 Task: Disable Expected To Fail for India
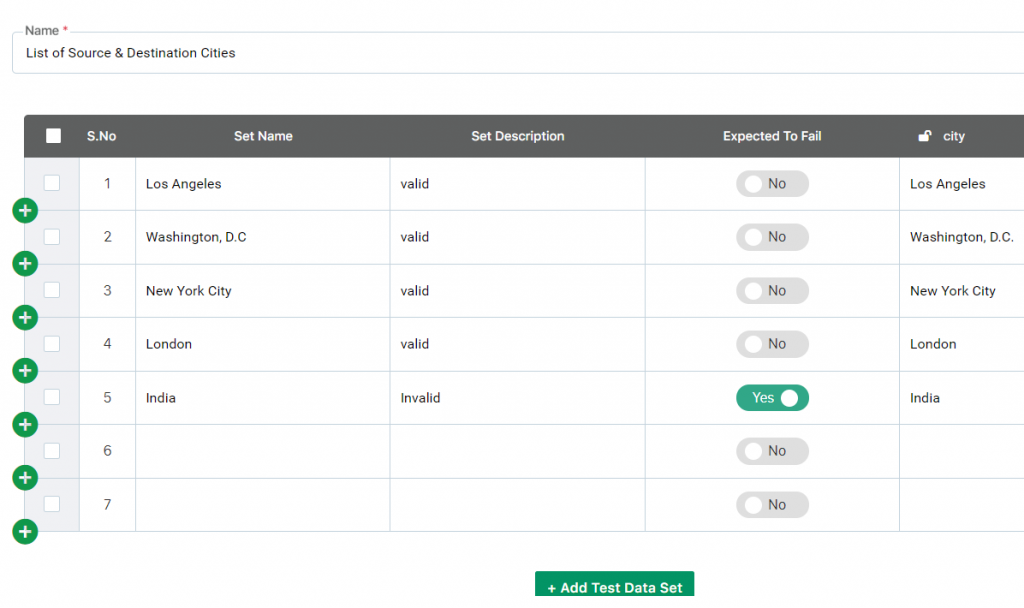[772, 398]
